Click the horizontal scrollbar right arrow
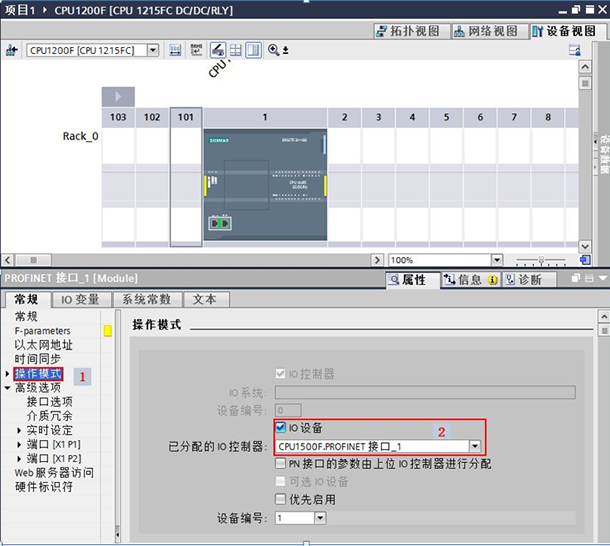Viewport: 610px width, 546px height. coord(377,260)
